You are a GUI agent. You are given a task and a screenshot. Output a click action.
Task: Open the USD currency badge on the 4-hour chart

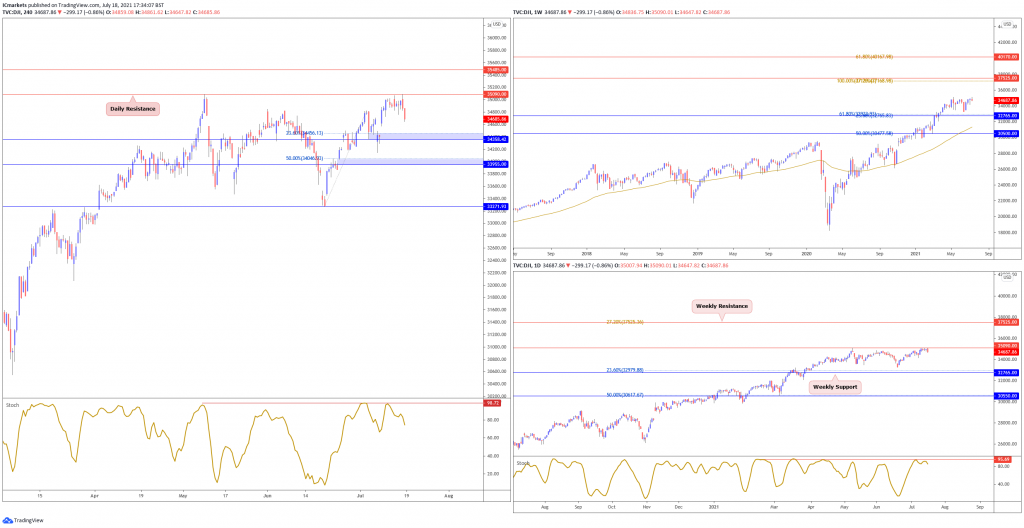click(496, 24)
